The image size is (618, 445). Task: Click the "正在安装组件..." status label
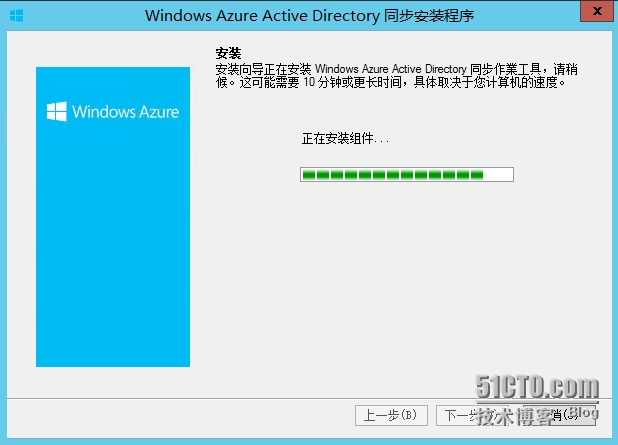[x=345, y=138]
